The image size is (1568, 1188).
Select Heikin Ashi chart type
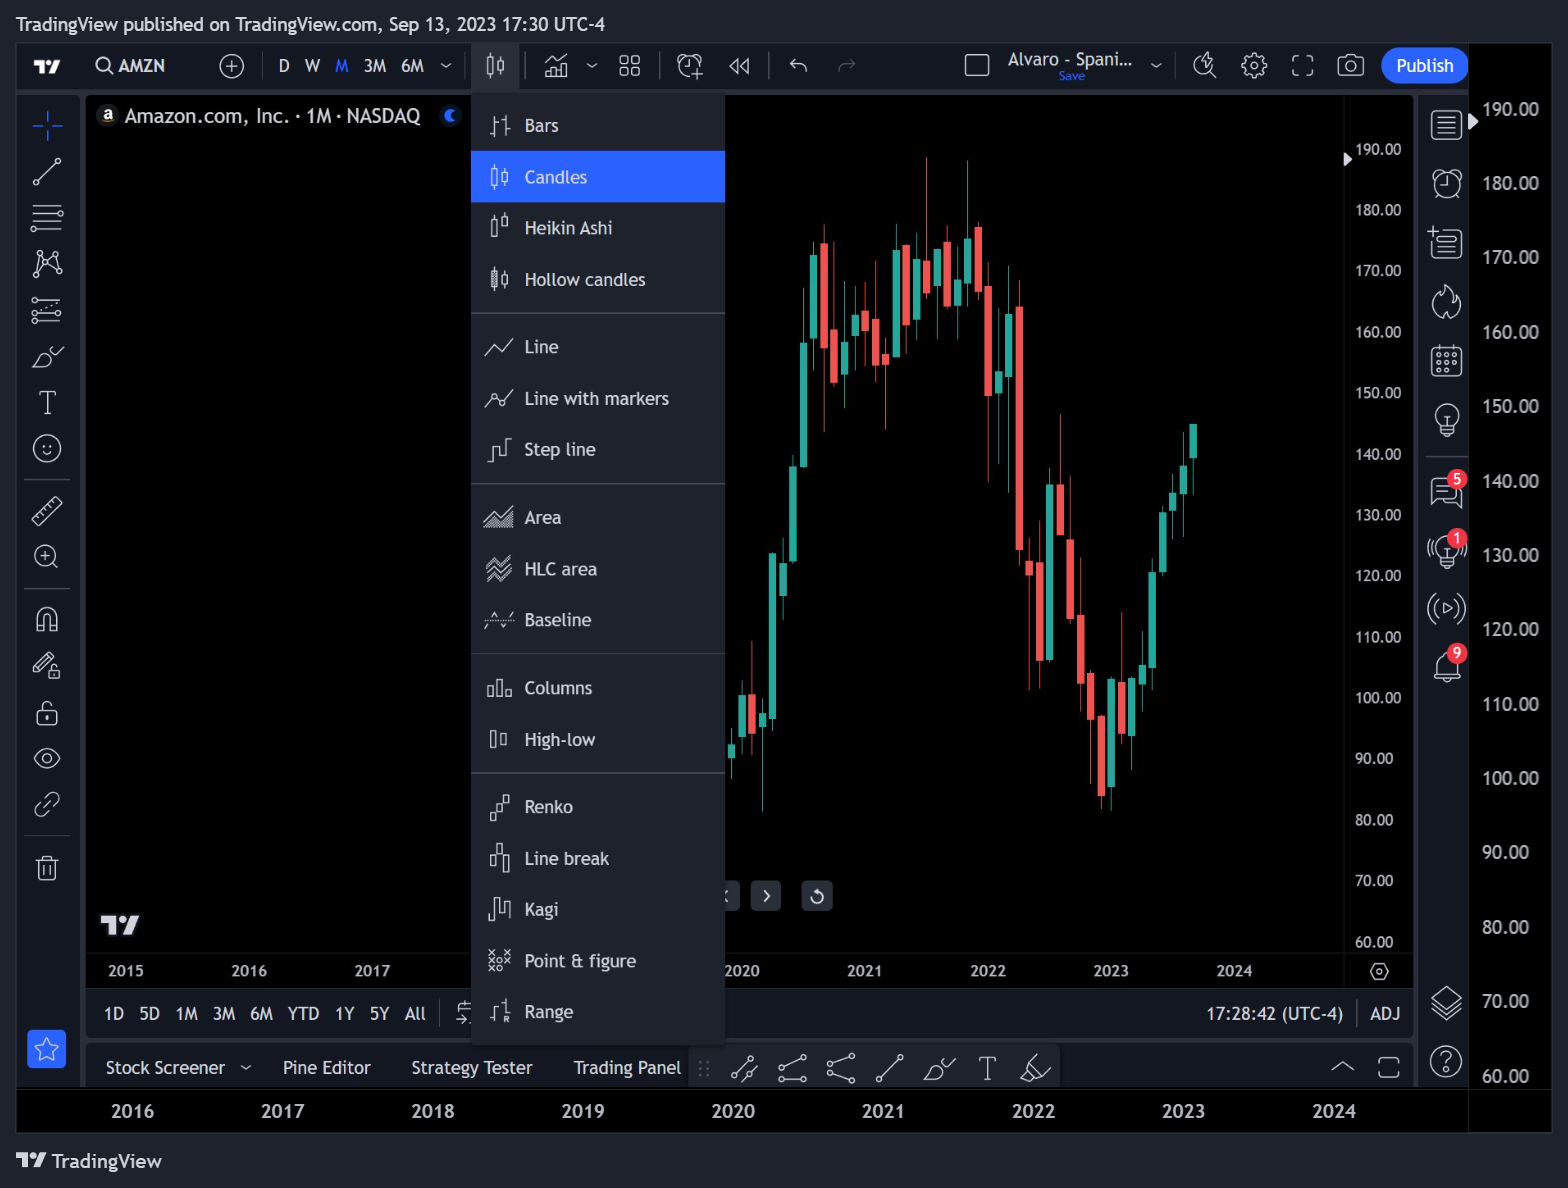tap(598, 228)
